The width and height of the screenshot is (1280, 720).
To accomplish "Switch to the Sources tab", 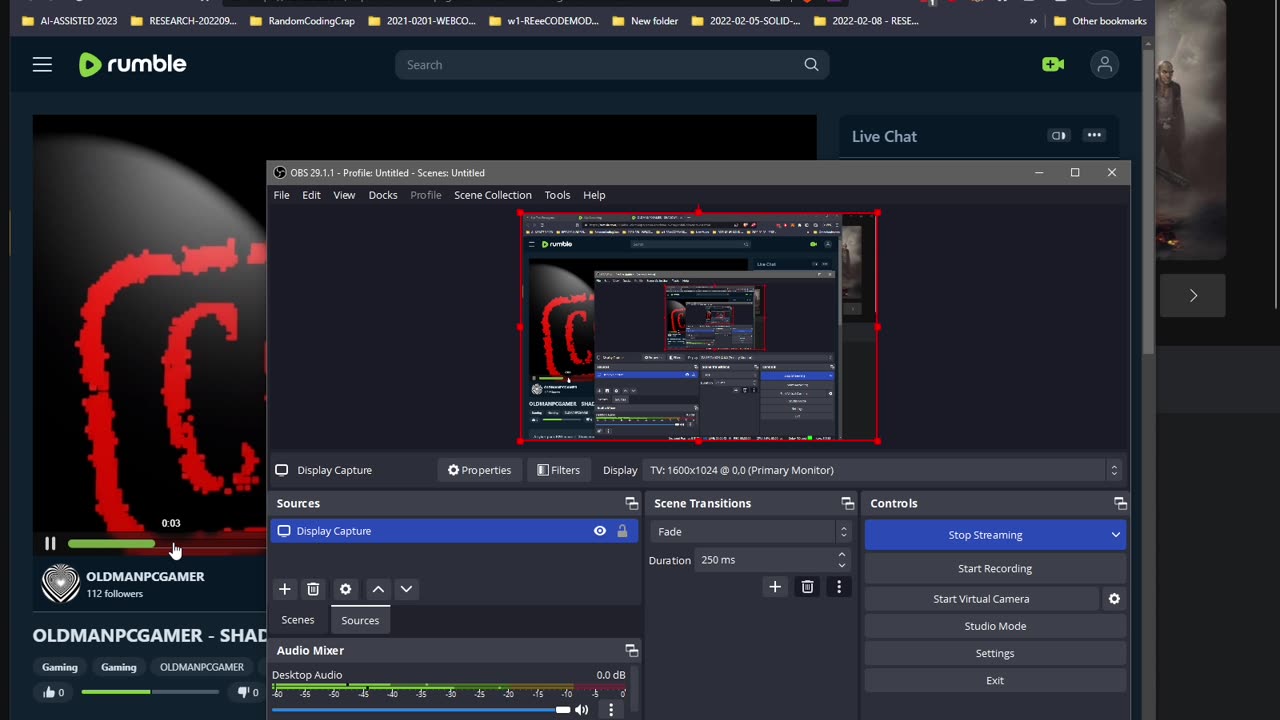I will coord(360,620).
